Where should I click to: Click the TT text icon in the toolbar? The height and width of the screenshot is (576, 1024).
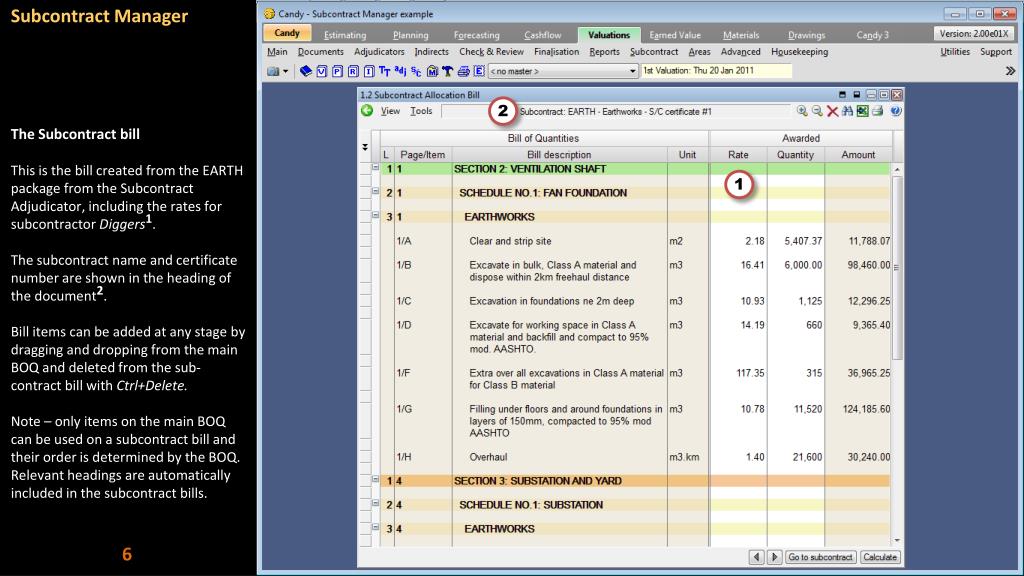[x=384, y=71]
